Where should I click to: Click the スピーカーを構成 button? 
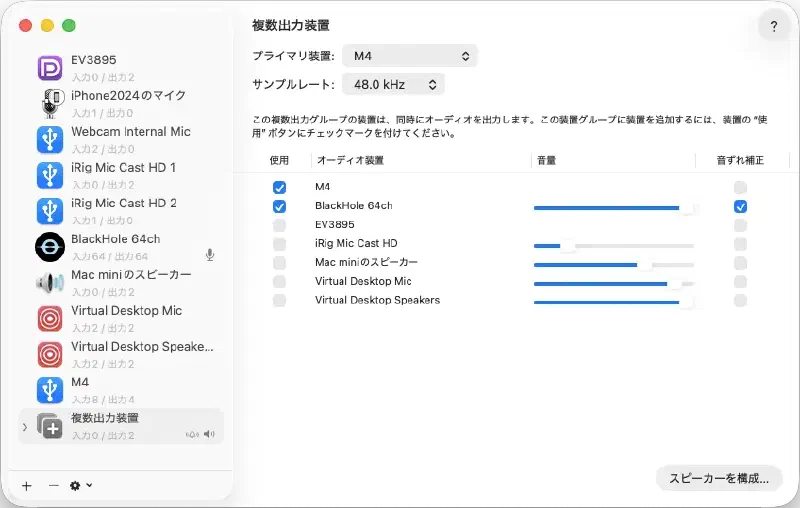click(x=719, y=478)
